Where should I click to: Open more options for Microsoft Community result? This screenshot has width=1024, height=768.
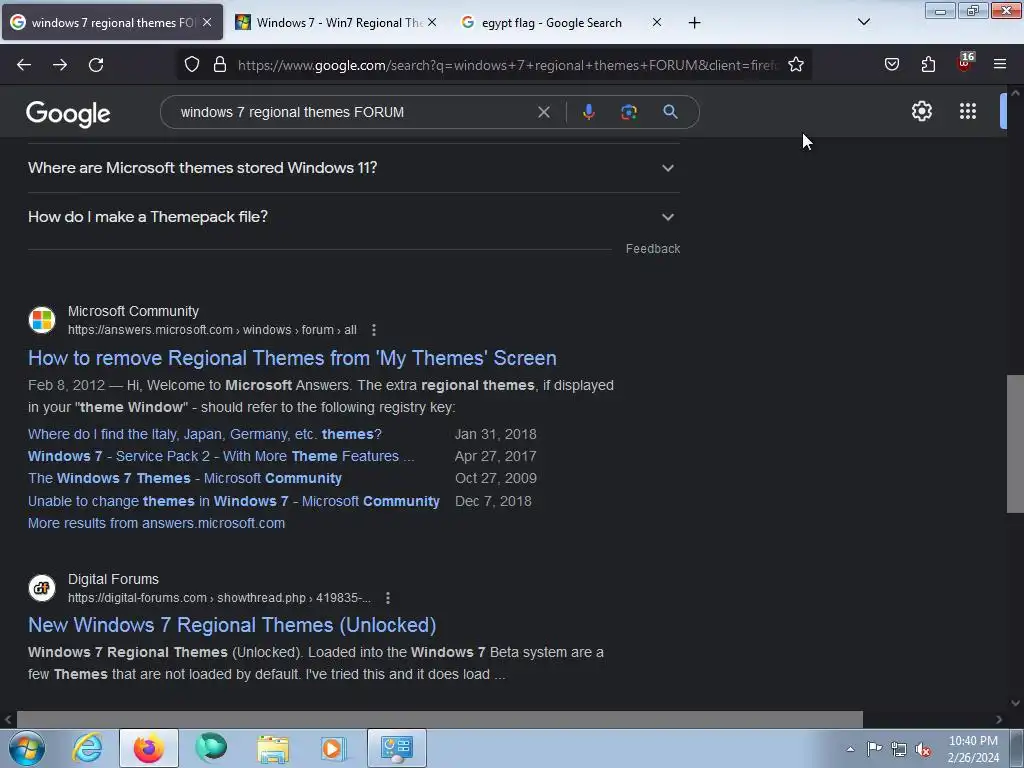[x=374, y=330]
